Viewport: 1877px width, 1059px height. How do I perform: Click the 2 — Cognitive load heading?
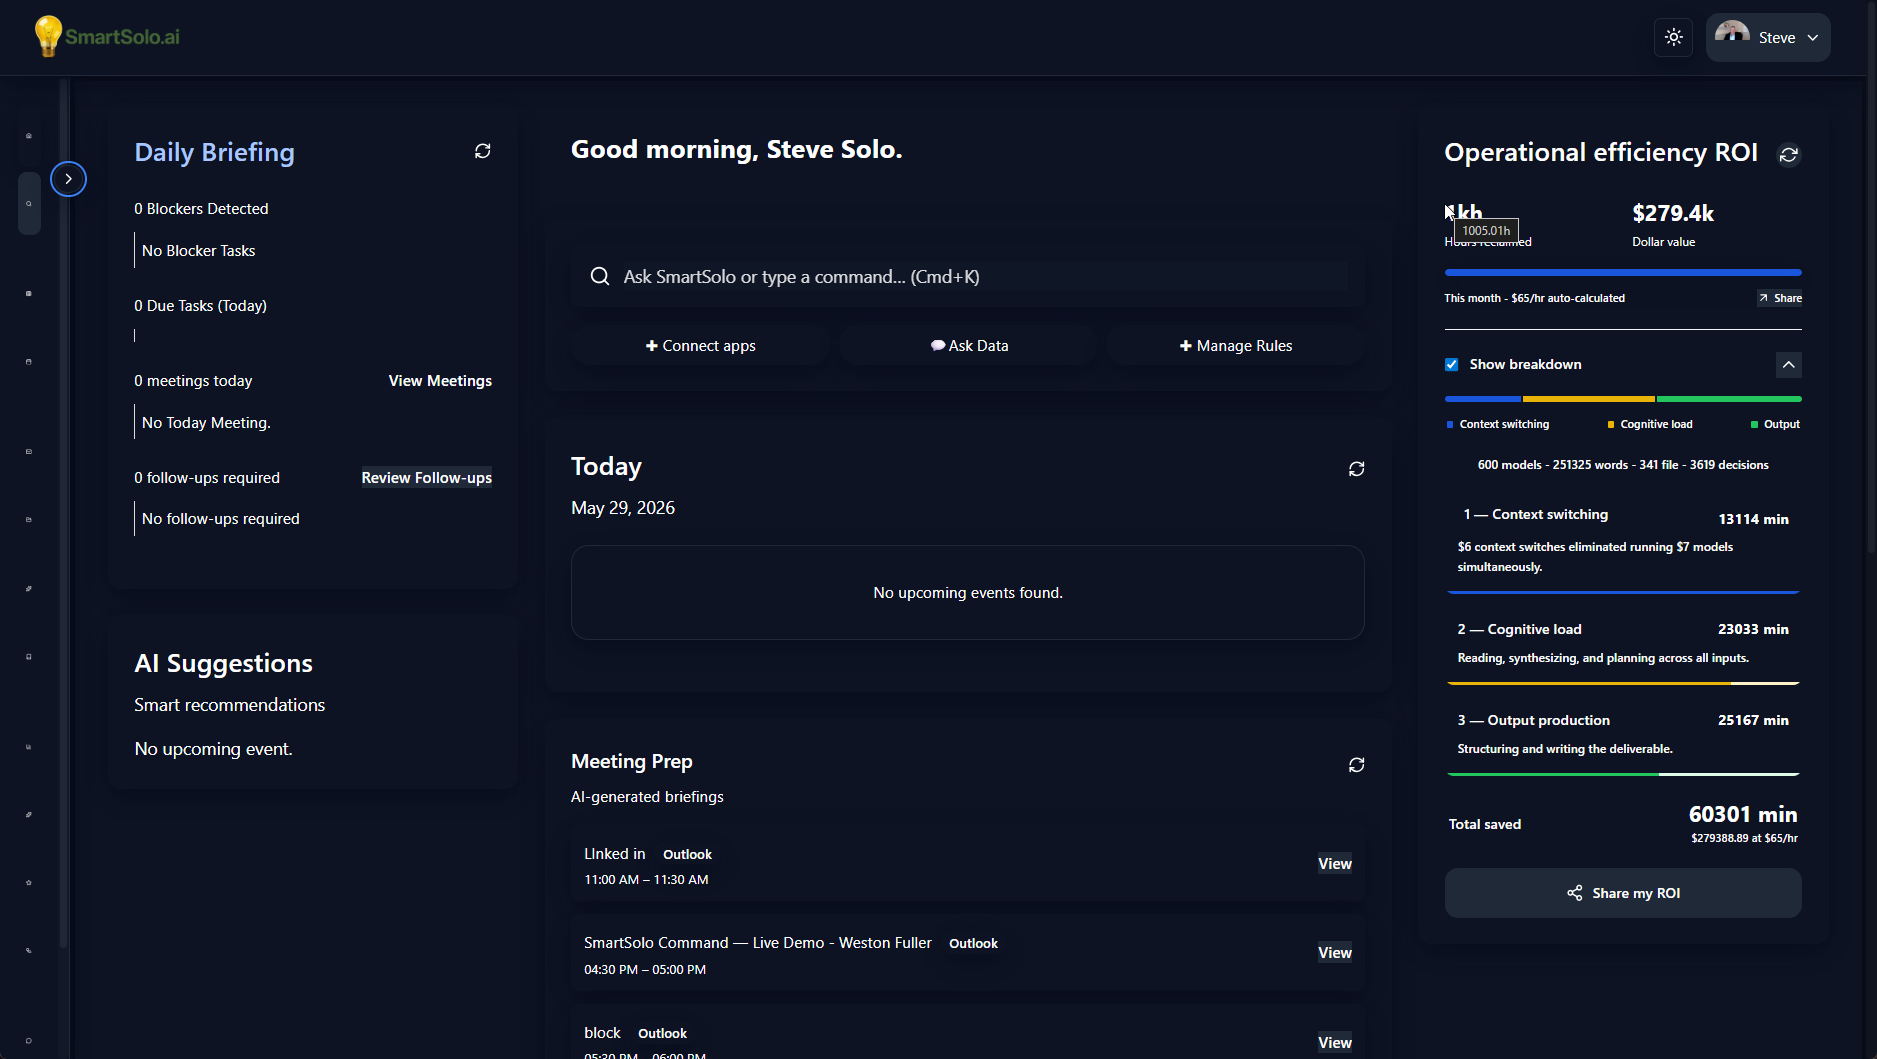[x=1520, y=629]
